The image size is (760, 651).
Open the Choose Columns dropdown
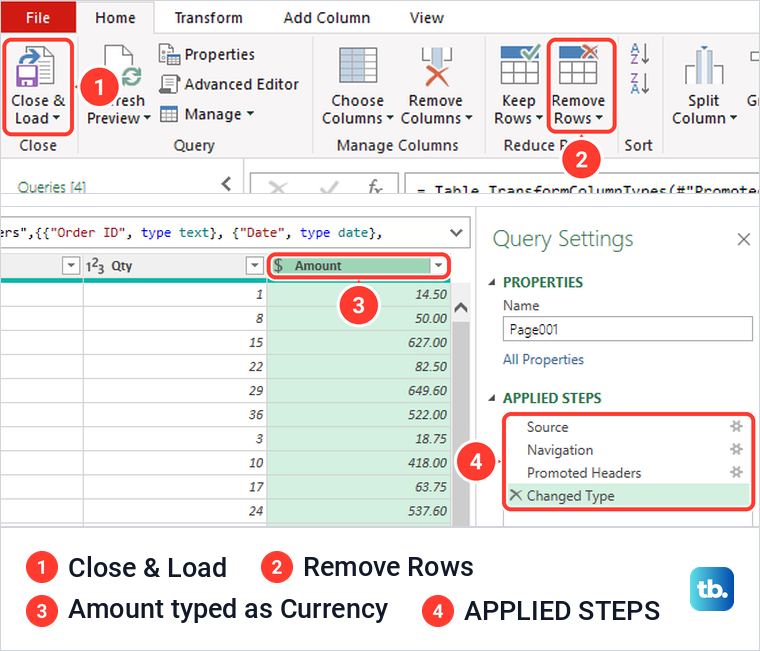click(390, 118)
